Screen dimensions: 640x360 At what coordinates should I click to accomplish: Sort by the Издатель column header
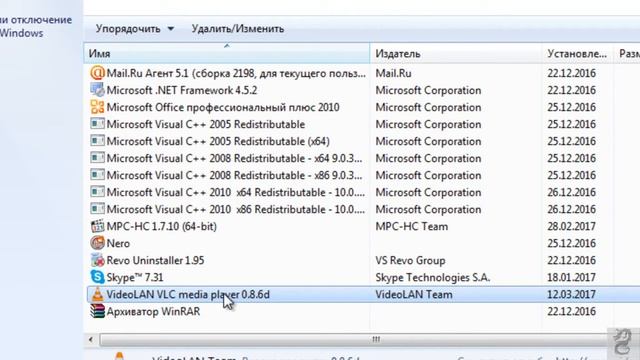pos(456,53)
